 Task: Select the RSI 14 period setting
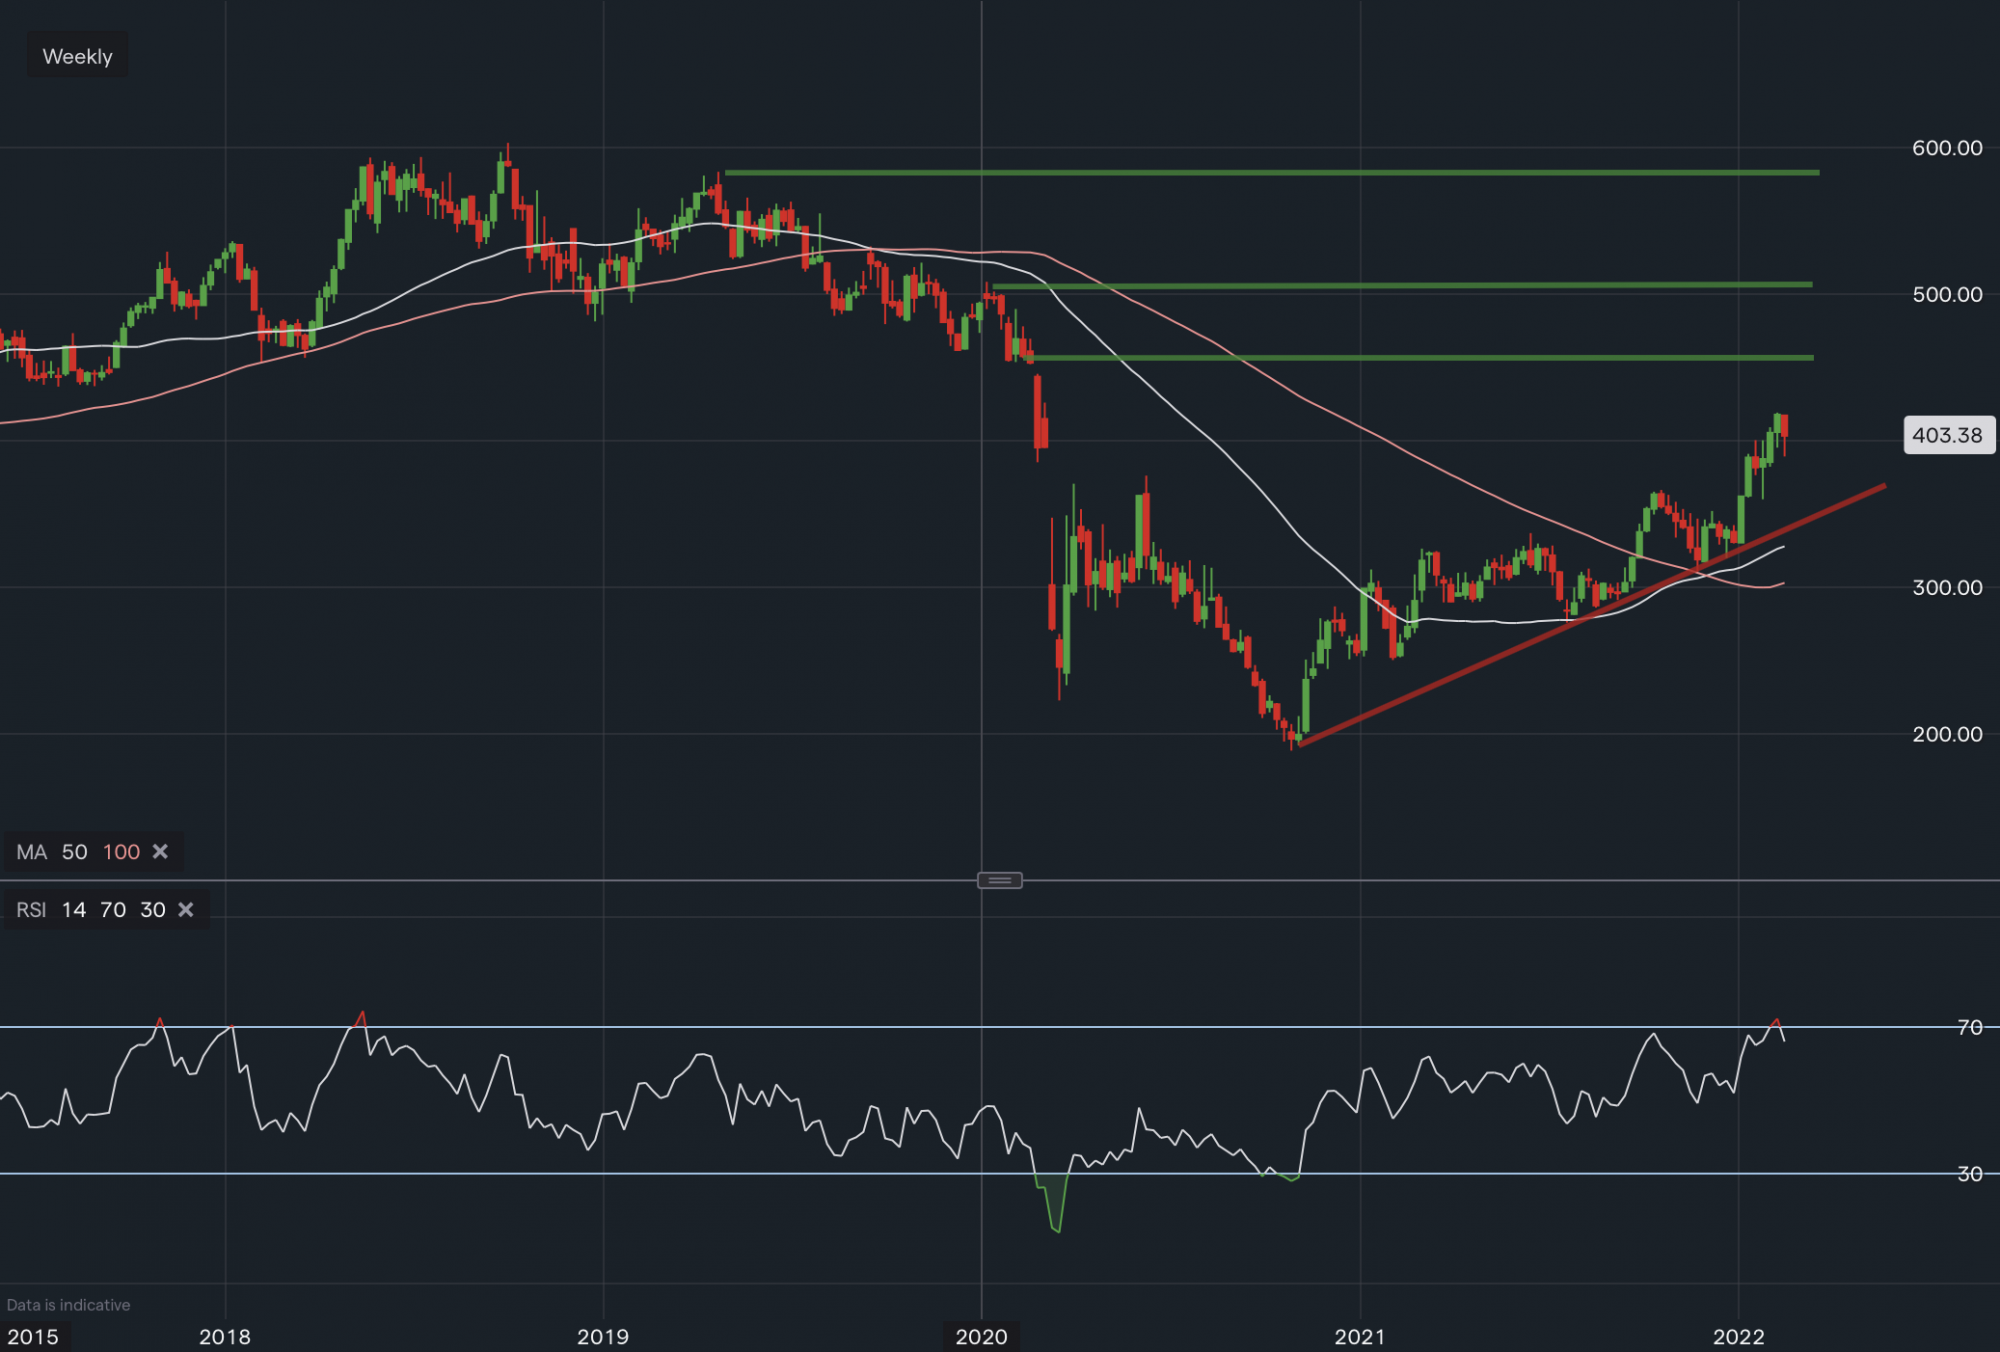point(74,910)
